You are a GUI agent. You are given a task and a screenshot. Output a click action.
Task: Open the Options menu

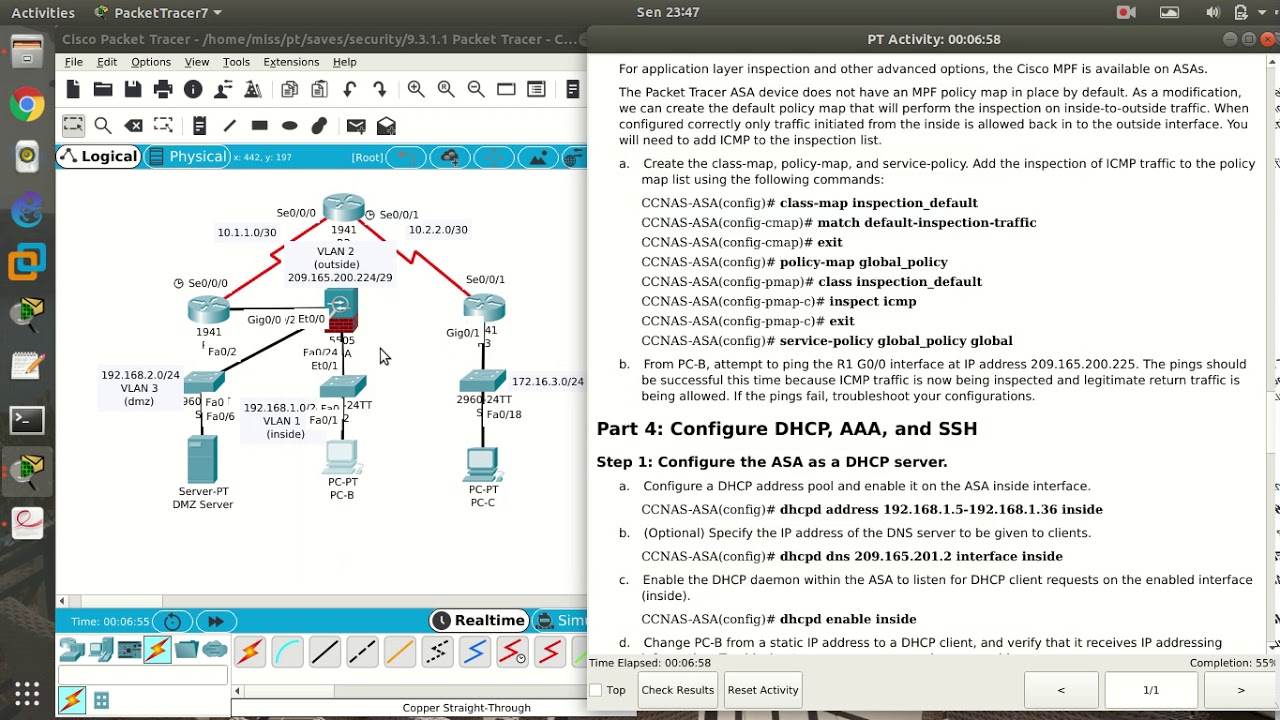click(151, 62)
